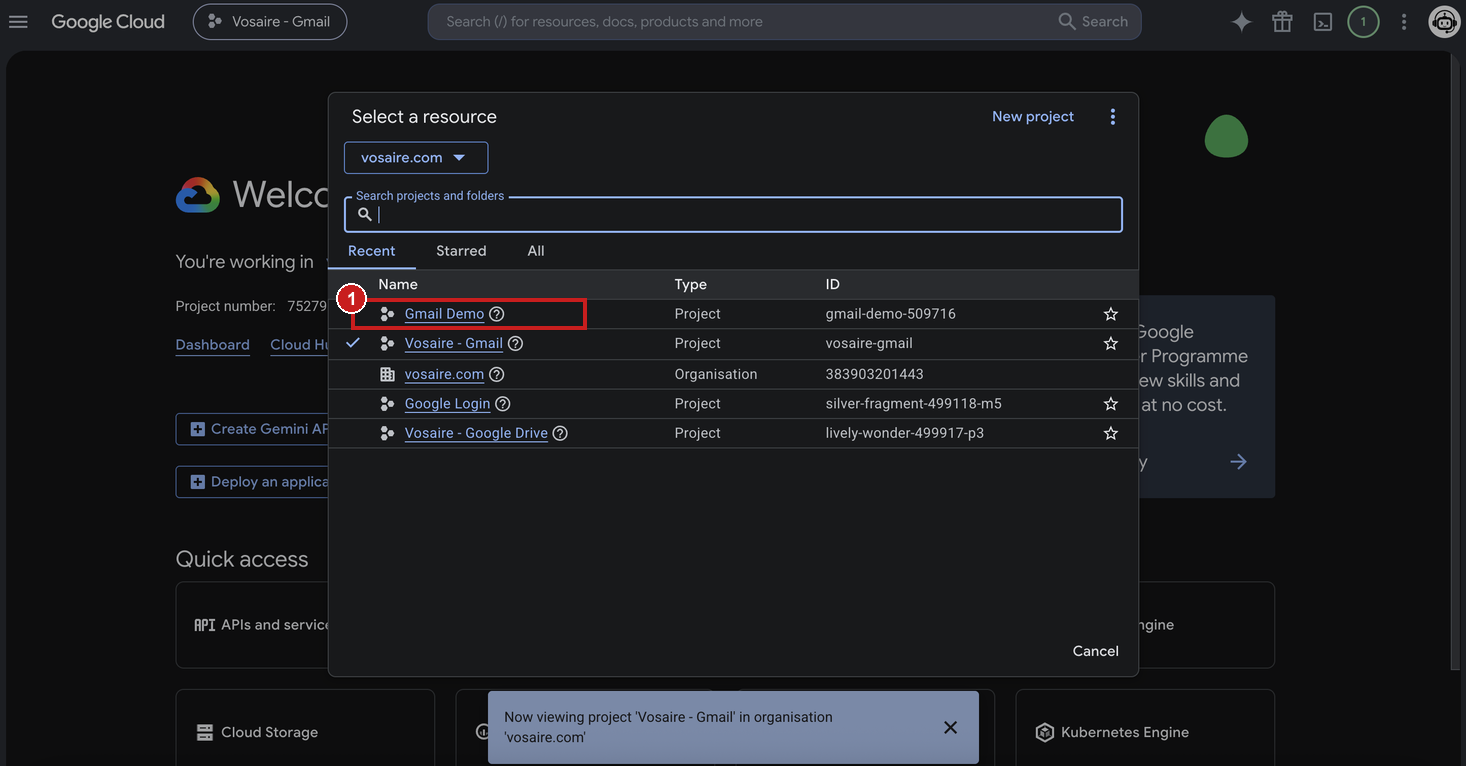Click the help icon beside vosaire.com

pos(497,374)
